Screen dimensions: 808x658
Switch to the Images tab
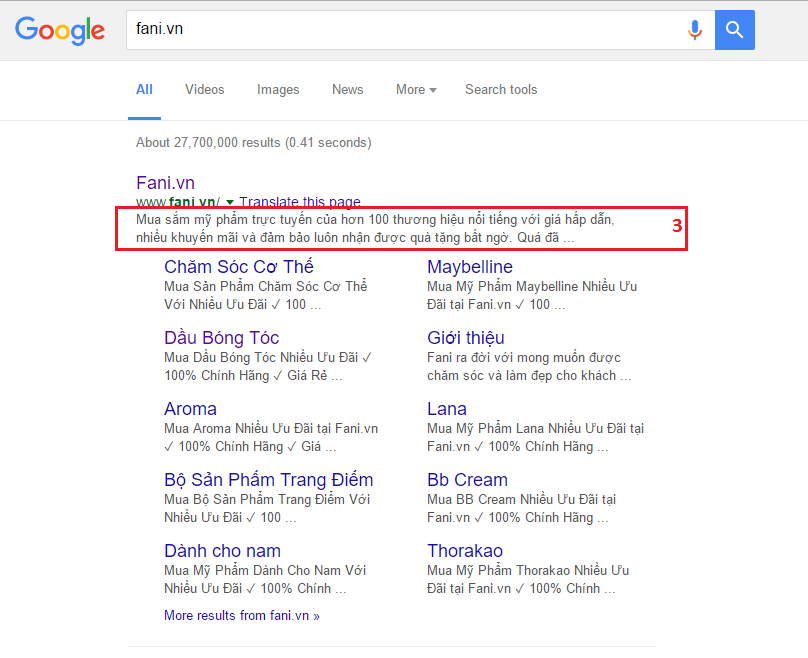(278, 90)
